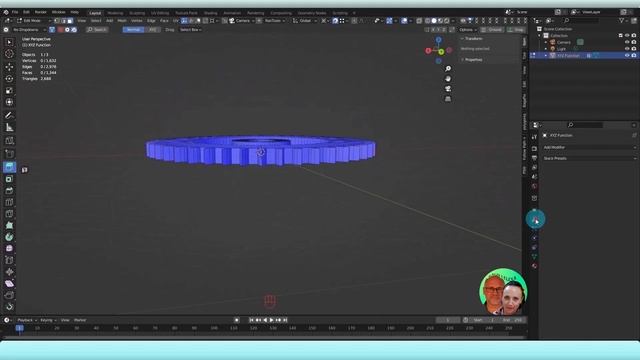Enable vertex select mode

pos(57,20)
